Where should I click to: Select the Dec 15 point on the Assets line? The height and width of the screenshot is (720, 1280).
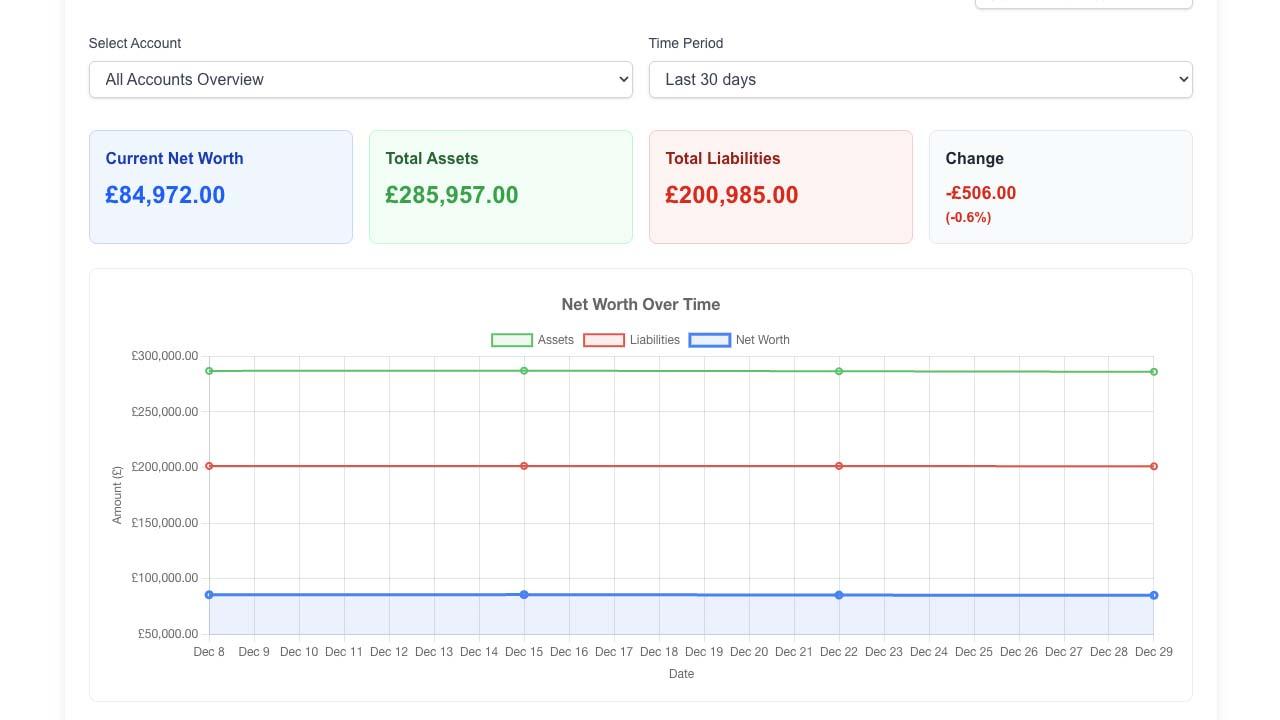click(x=524, y=370)
